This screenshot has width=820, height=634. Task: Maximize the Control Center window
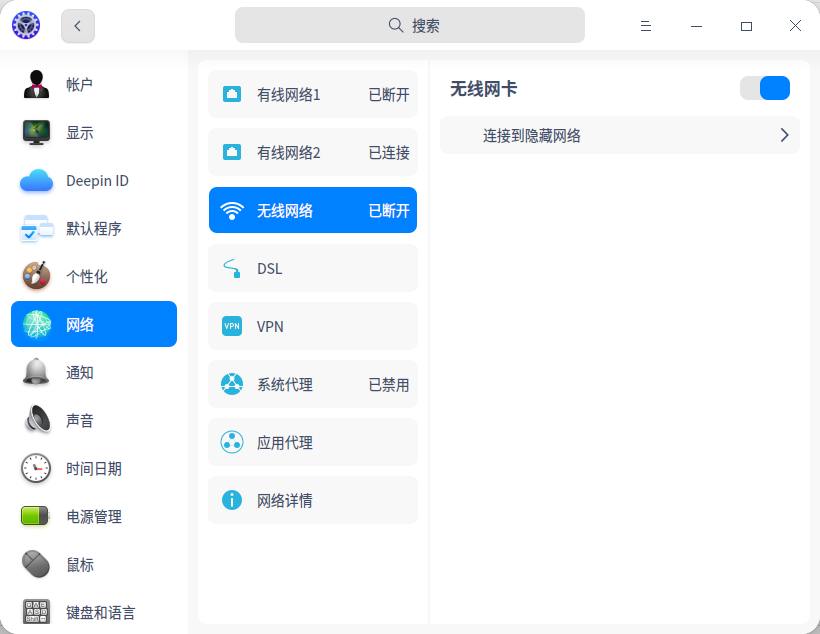pyautogui.click(x=746, y=26)
